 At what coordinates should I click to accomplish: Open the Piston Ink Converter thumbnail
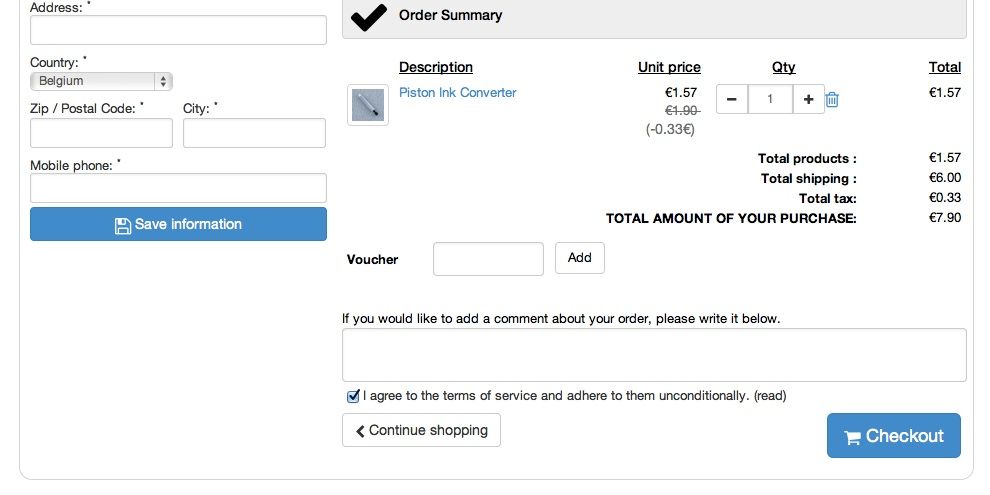click(x=368, y=105)
